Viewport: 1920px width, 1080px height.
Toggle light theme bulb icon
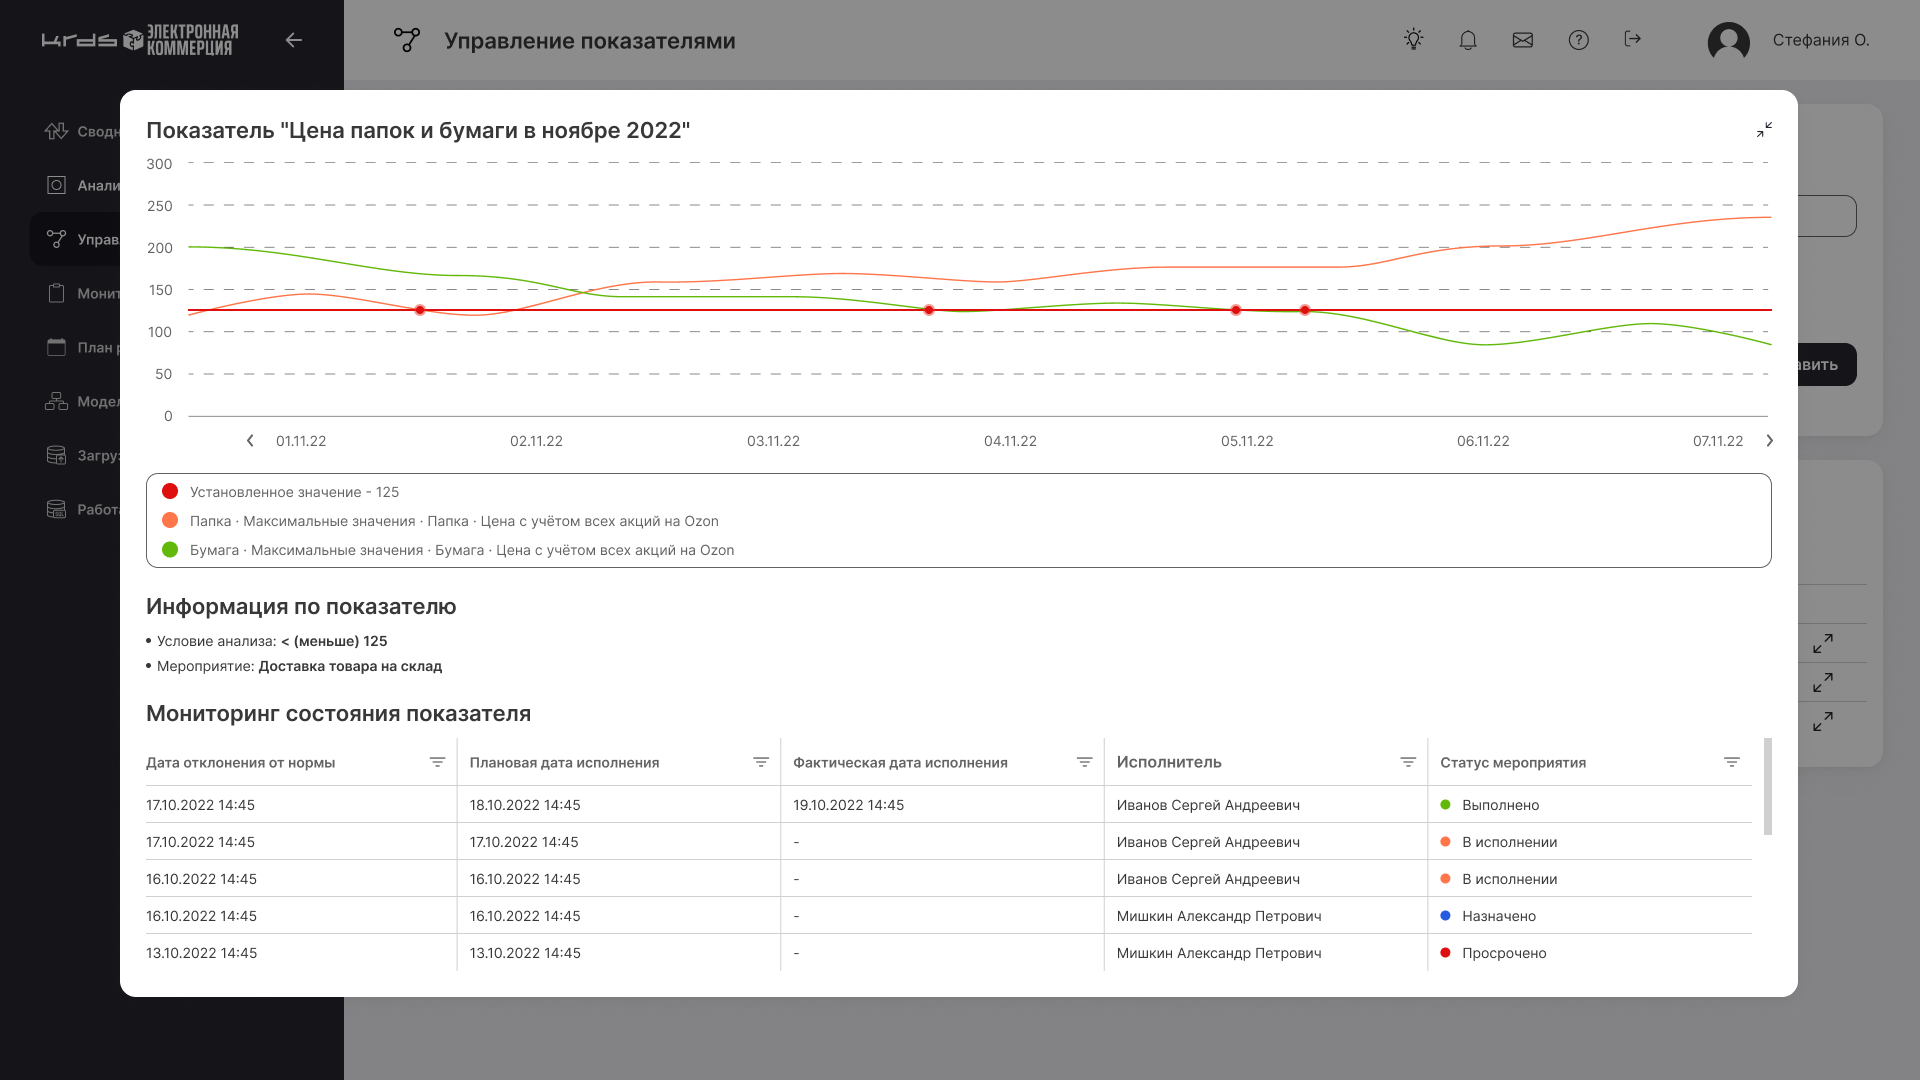pyautogui.click(x=1413, y=40)
